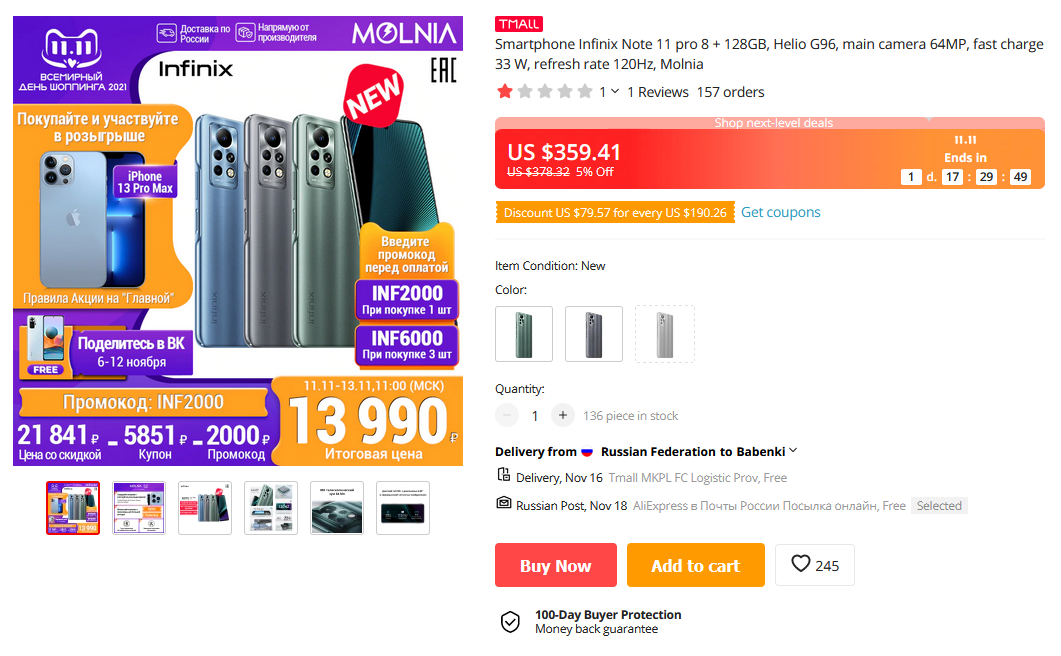Click the plus quantity stepper

click(563, 416)
